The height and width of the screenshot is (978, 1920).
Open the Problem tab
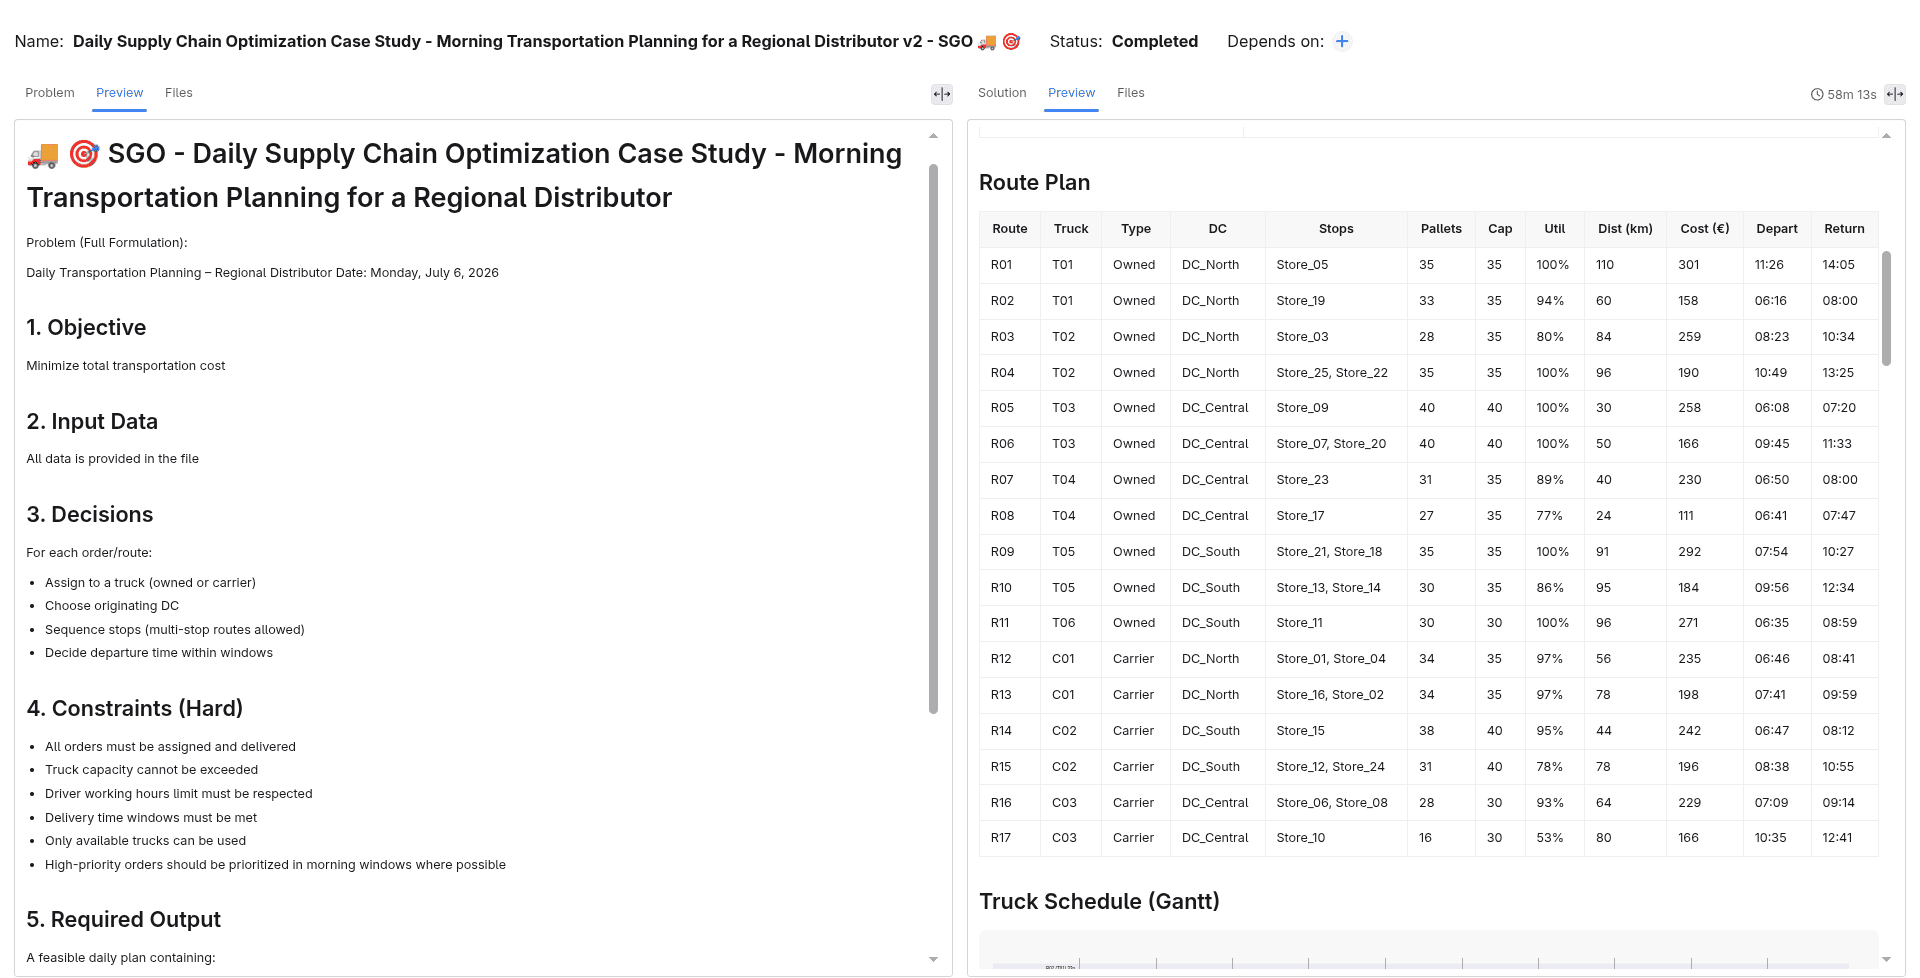(50, 93)
